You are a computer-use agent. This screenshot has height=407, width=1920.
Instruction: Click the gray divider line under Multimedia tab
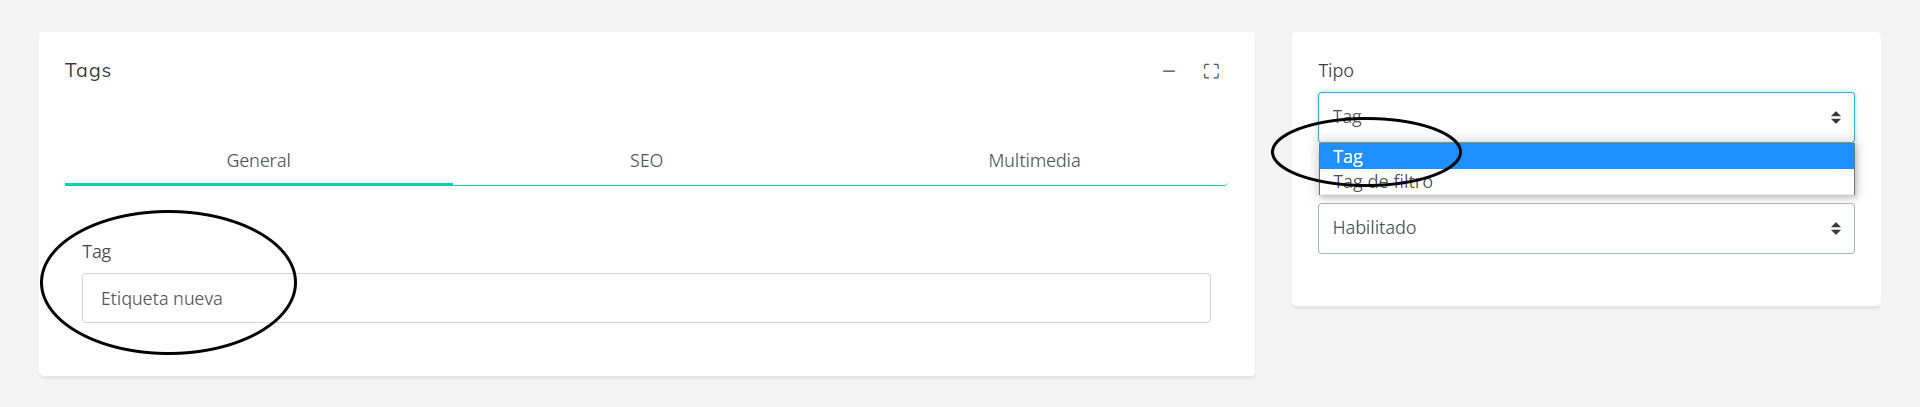coord(1034,185)
